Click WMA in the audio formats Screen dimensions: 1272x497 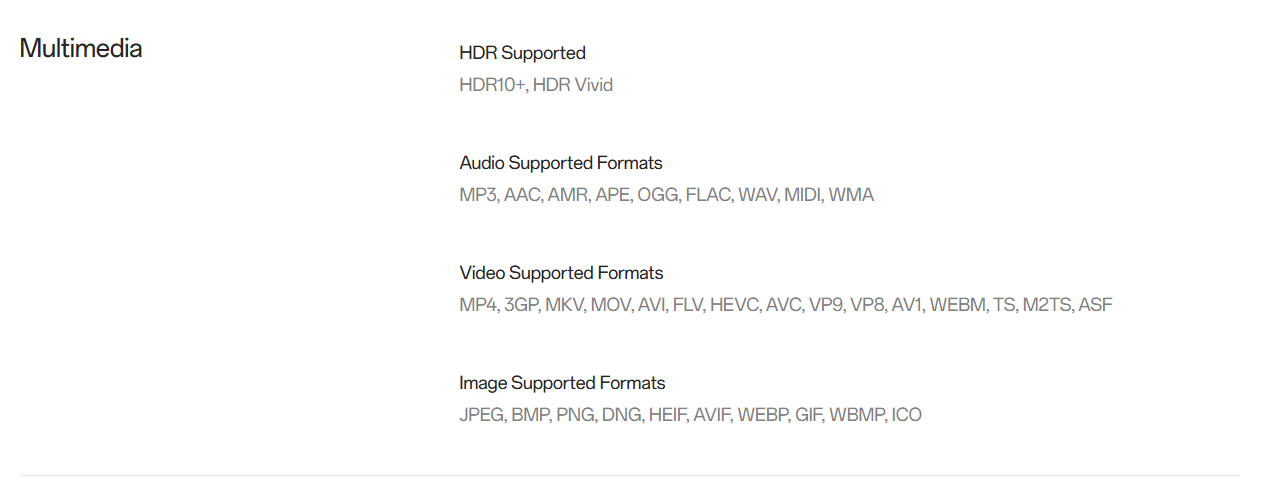click(851, 195)
